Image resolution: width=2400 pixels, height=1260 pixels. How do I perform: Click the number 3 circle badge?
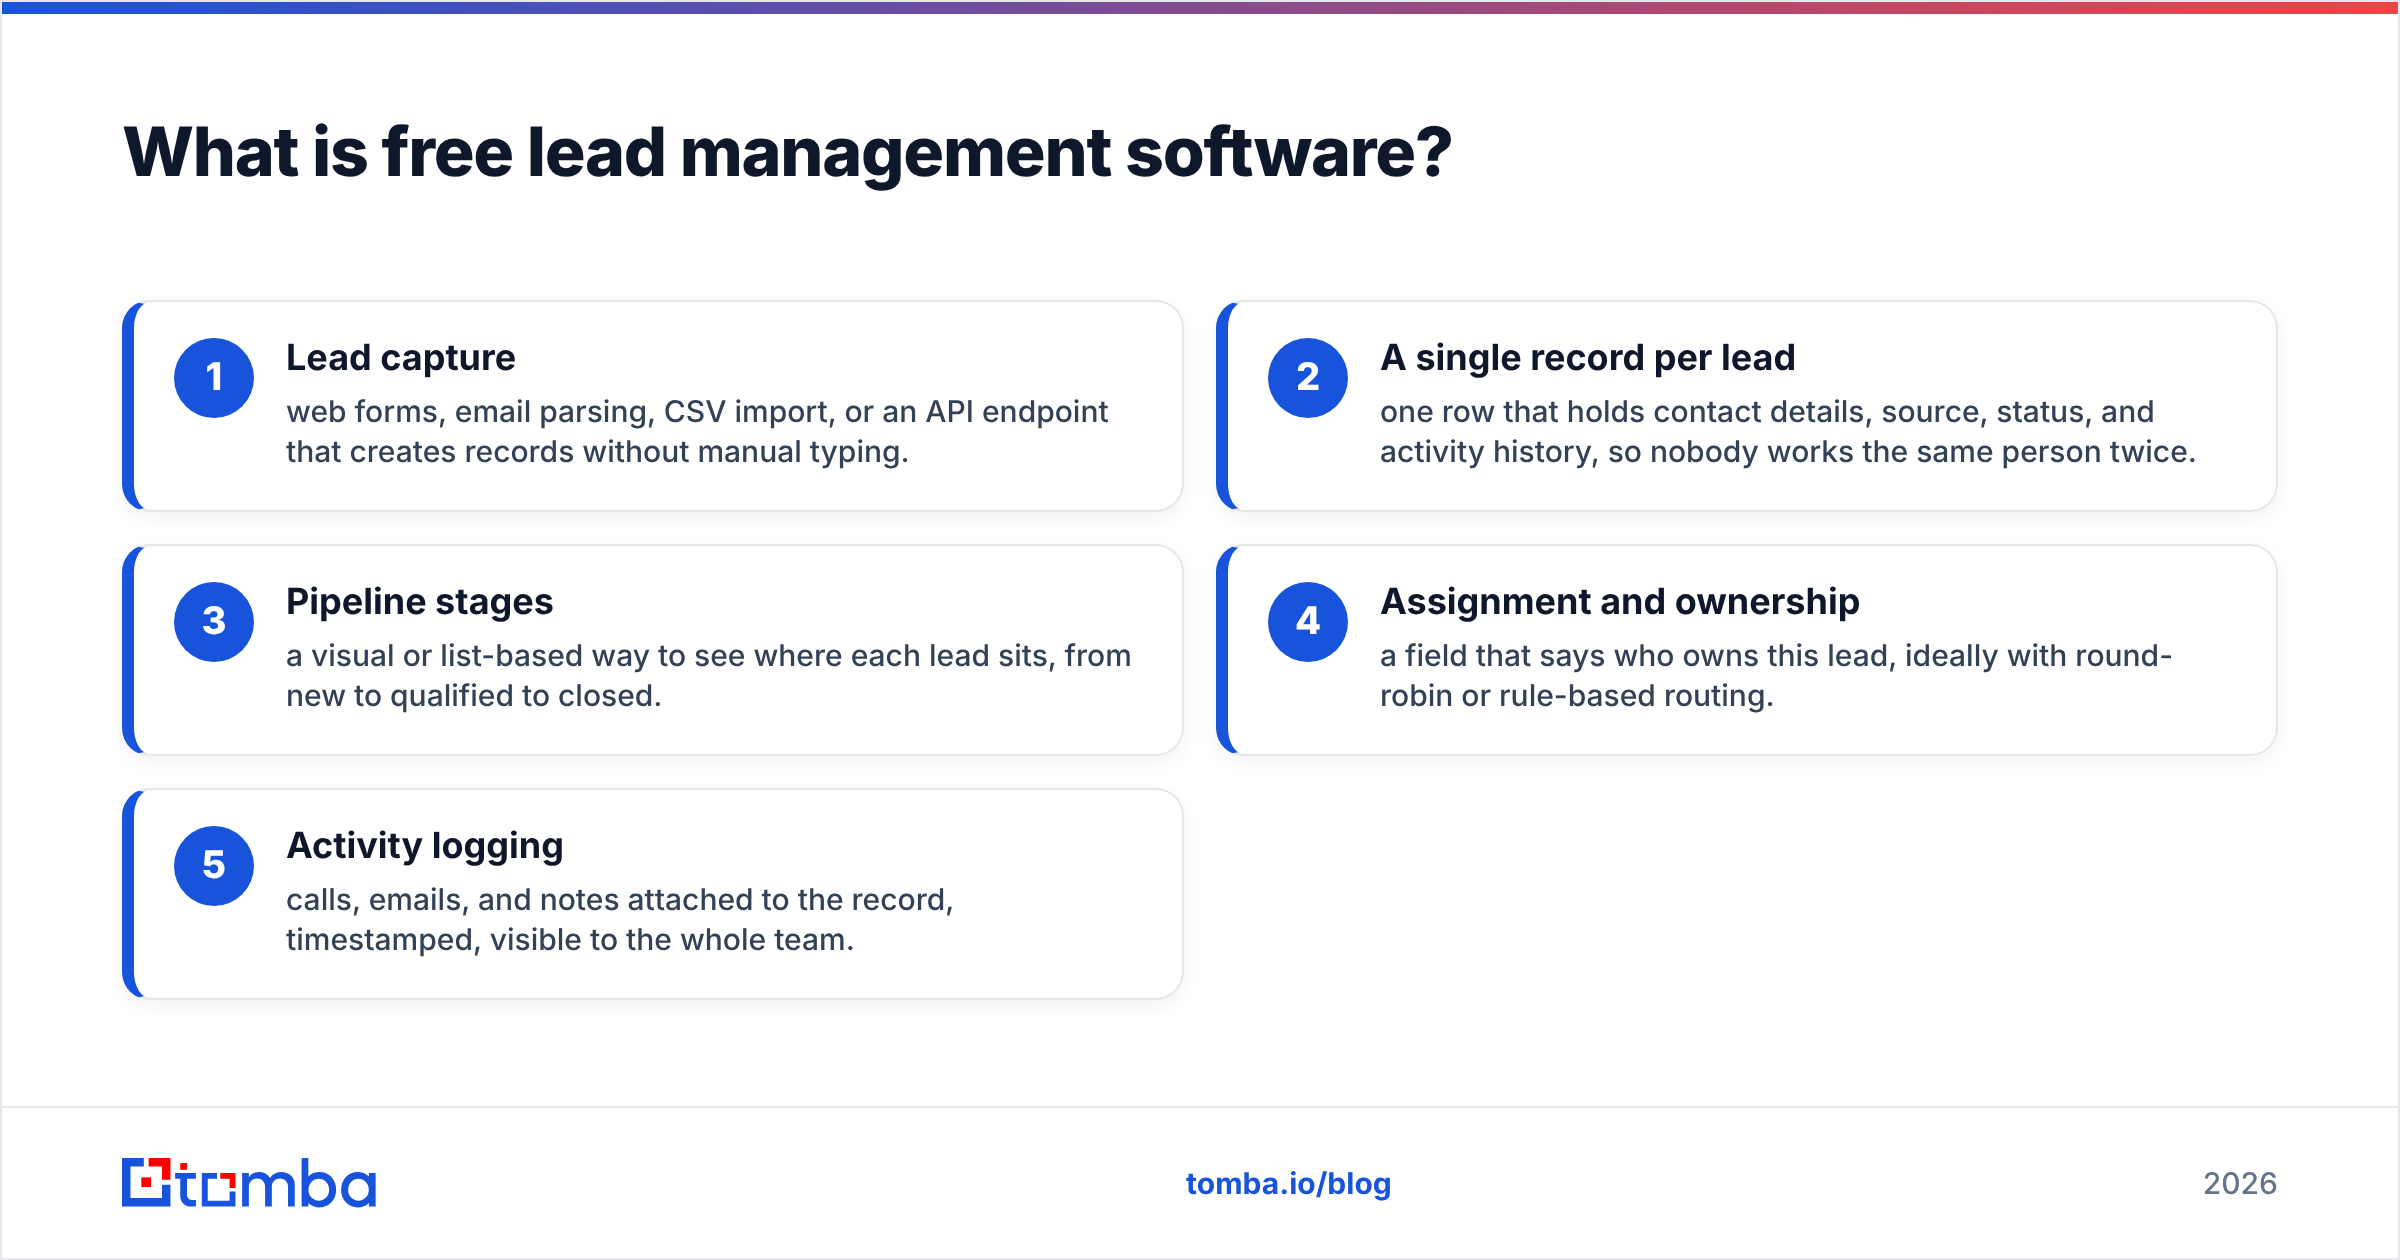214,622
